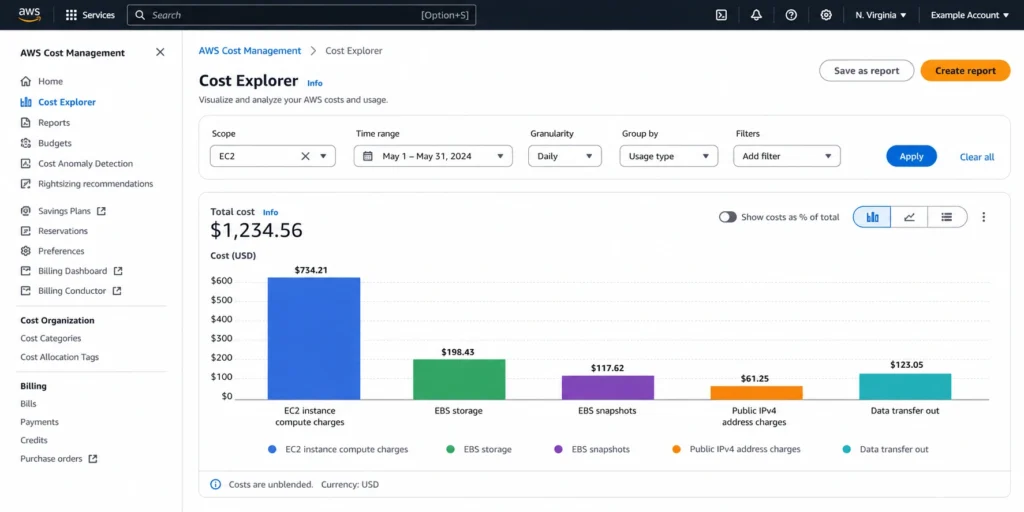Click Info link beside Cost Explorer title
This screenshot has height=512, width=1024.
pyautogui.click(x=315, y=83)
